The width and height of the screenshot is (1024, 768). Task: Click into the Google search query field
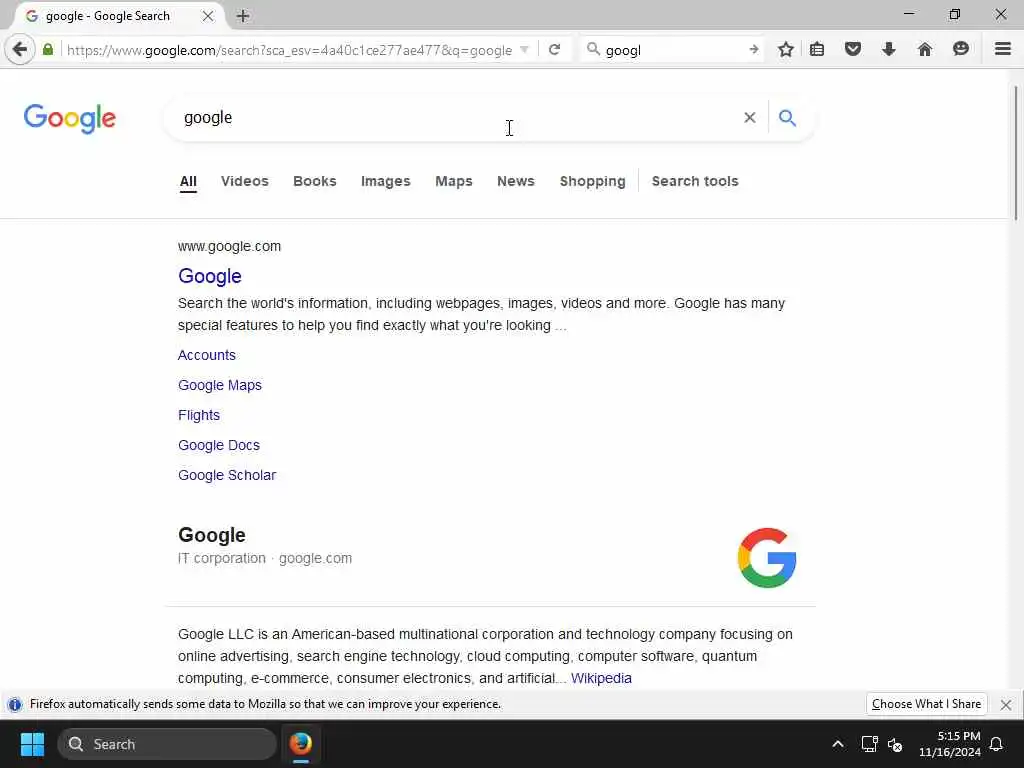coord(457,118)
